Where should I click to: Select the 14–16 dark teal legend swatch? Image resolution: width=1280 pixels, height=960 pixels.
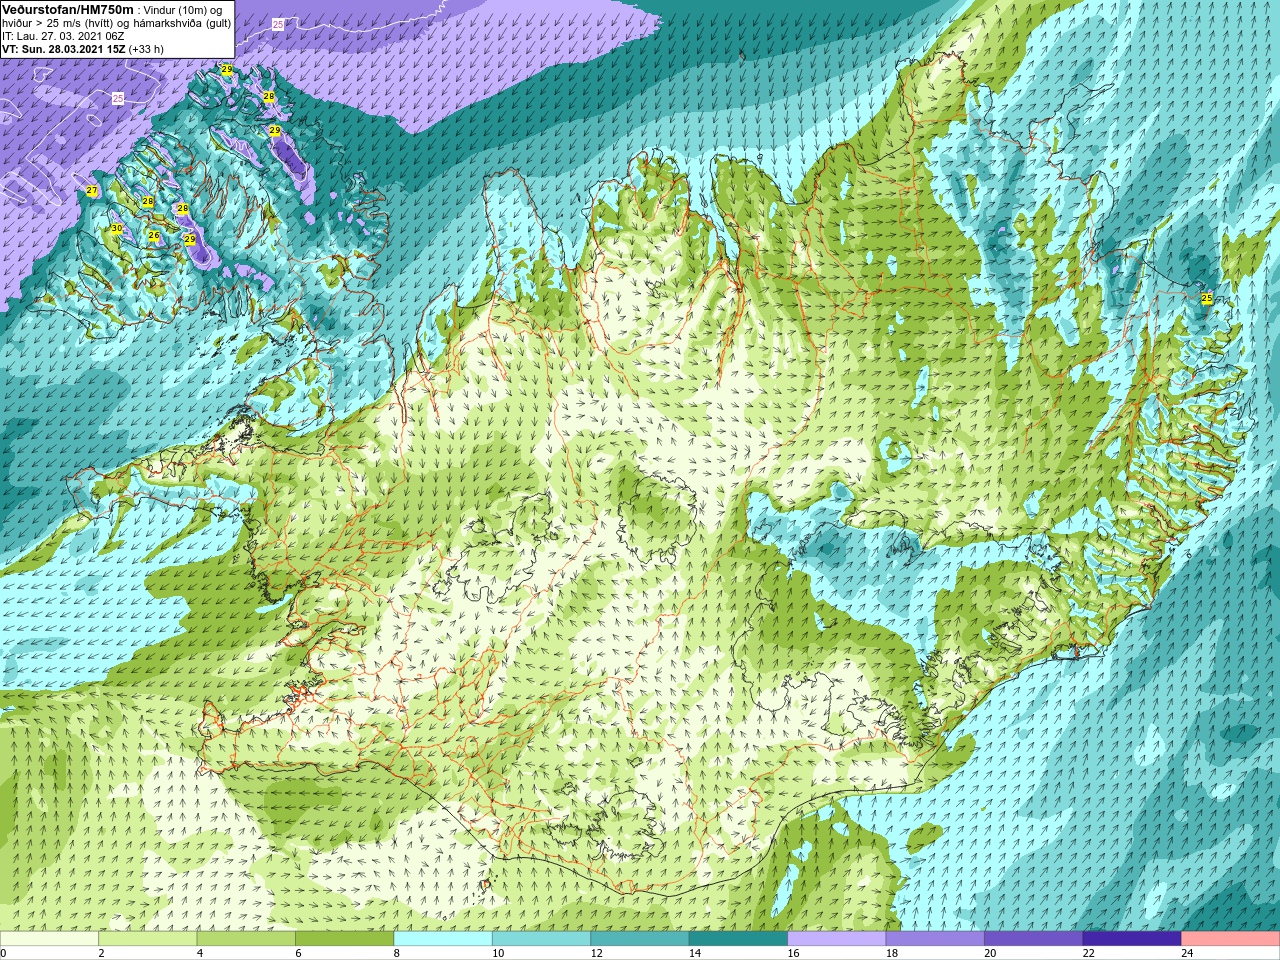click(x=738, y=939)
